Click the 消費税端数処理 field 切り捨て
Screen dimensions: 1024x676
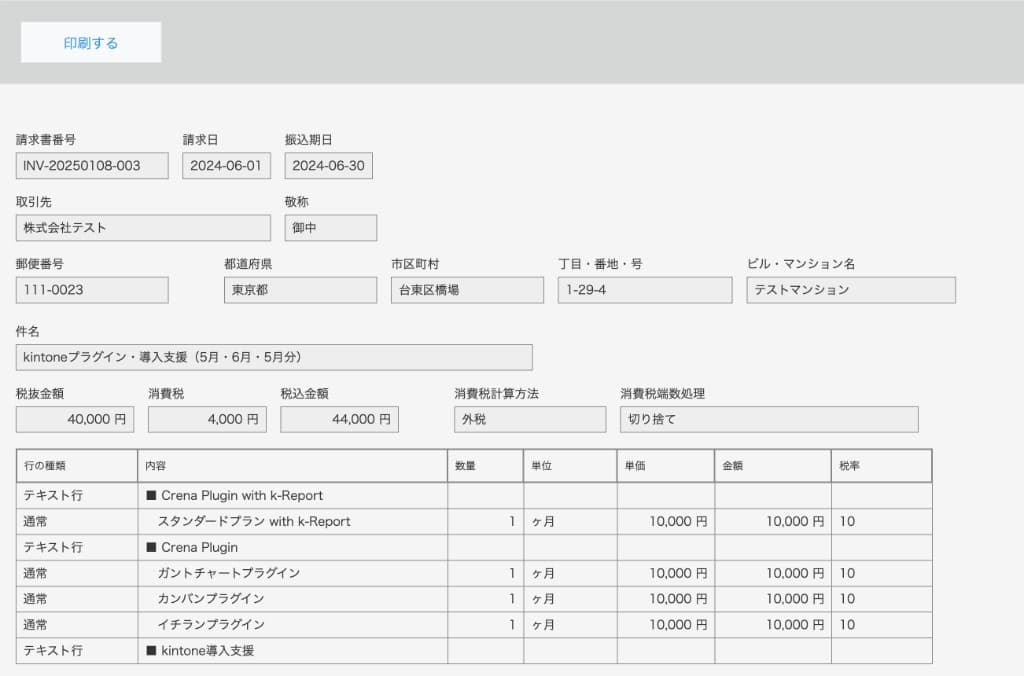point(769,419)
